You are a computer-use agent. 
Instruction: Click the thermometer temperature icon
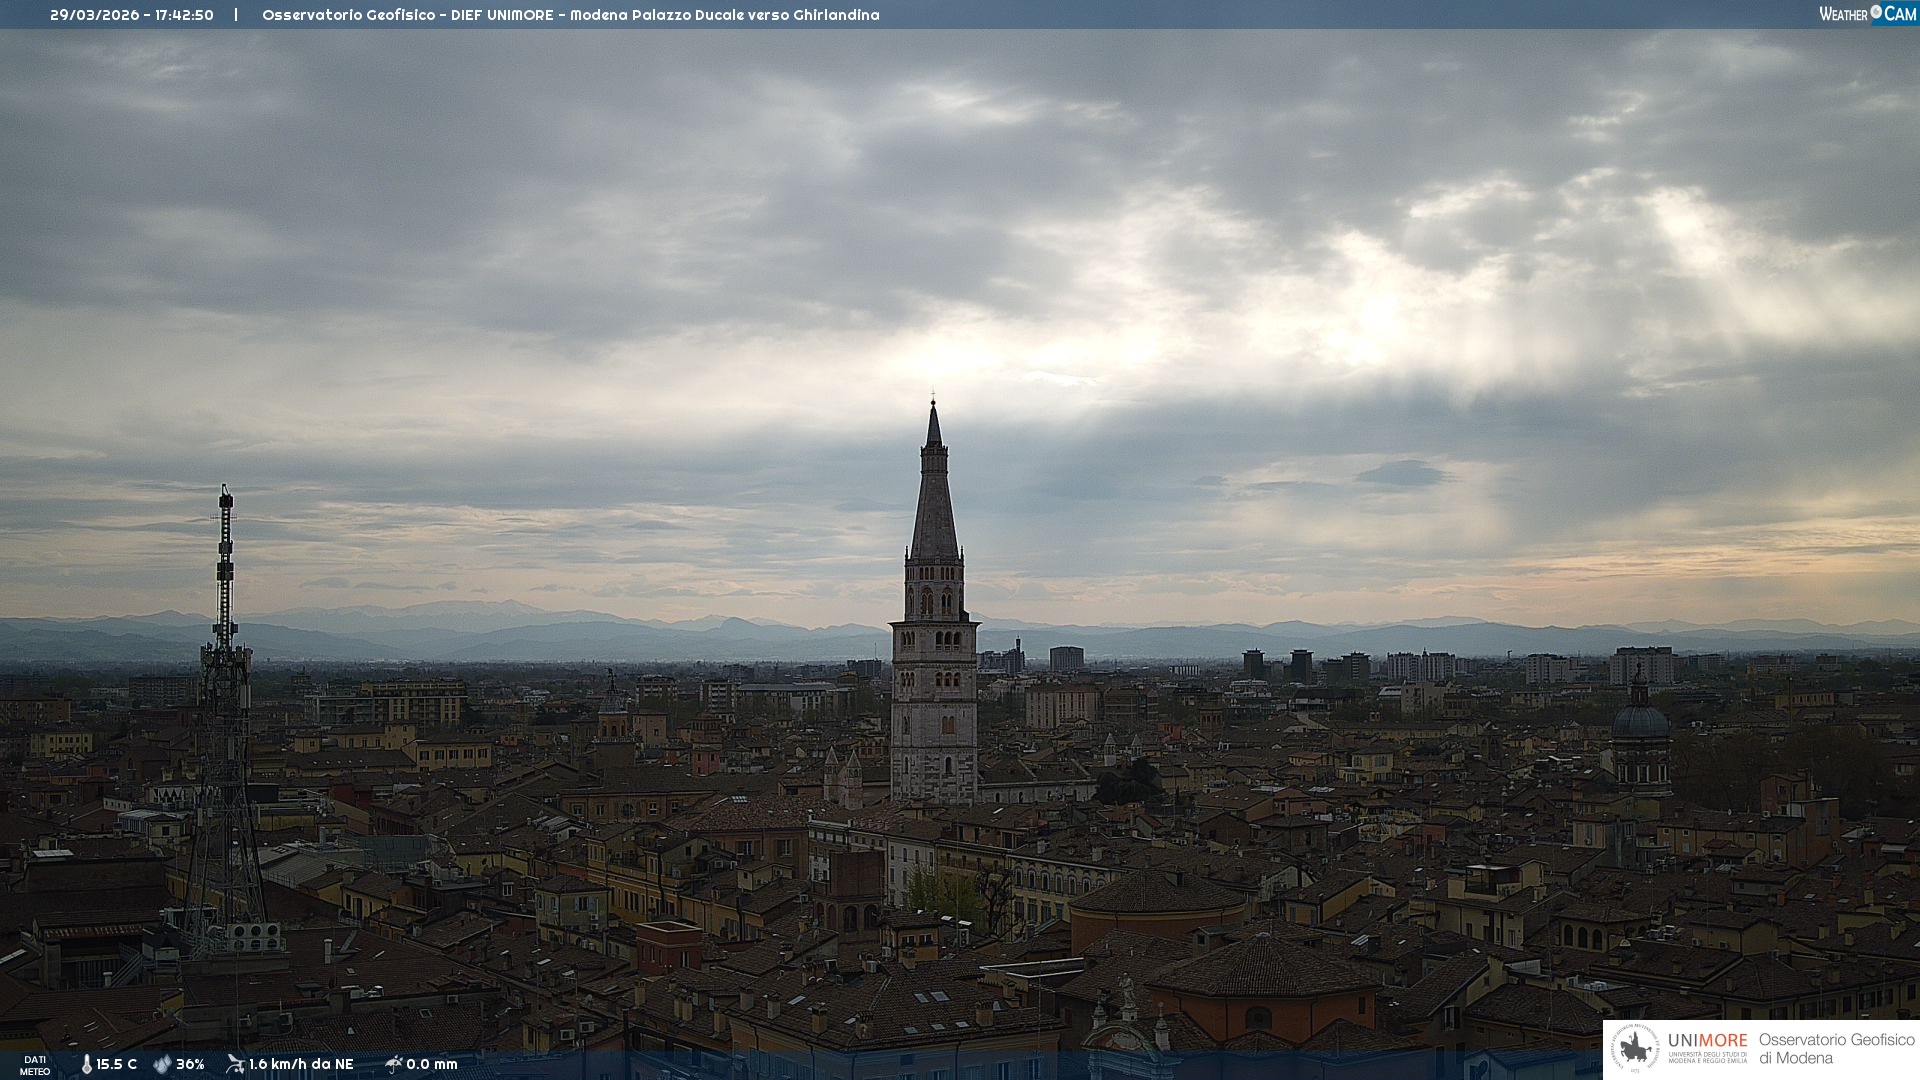point(87,1064)
